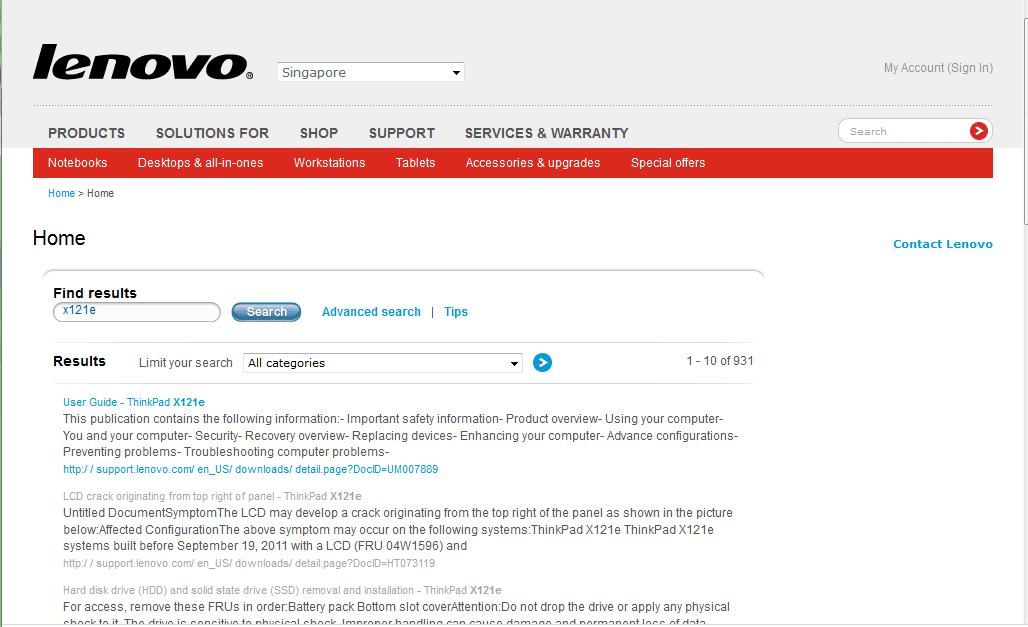This screenshot has width=1028, height=627.
Task: Select Desktops & all-in-ones
Action: [x=201, y=163]
